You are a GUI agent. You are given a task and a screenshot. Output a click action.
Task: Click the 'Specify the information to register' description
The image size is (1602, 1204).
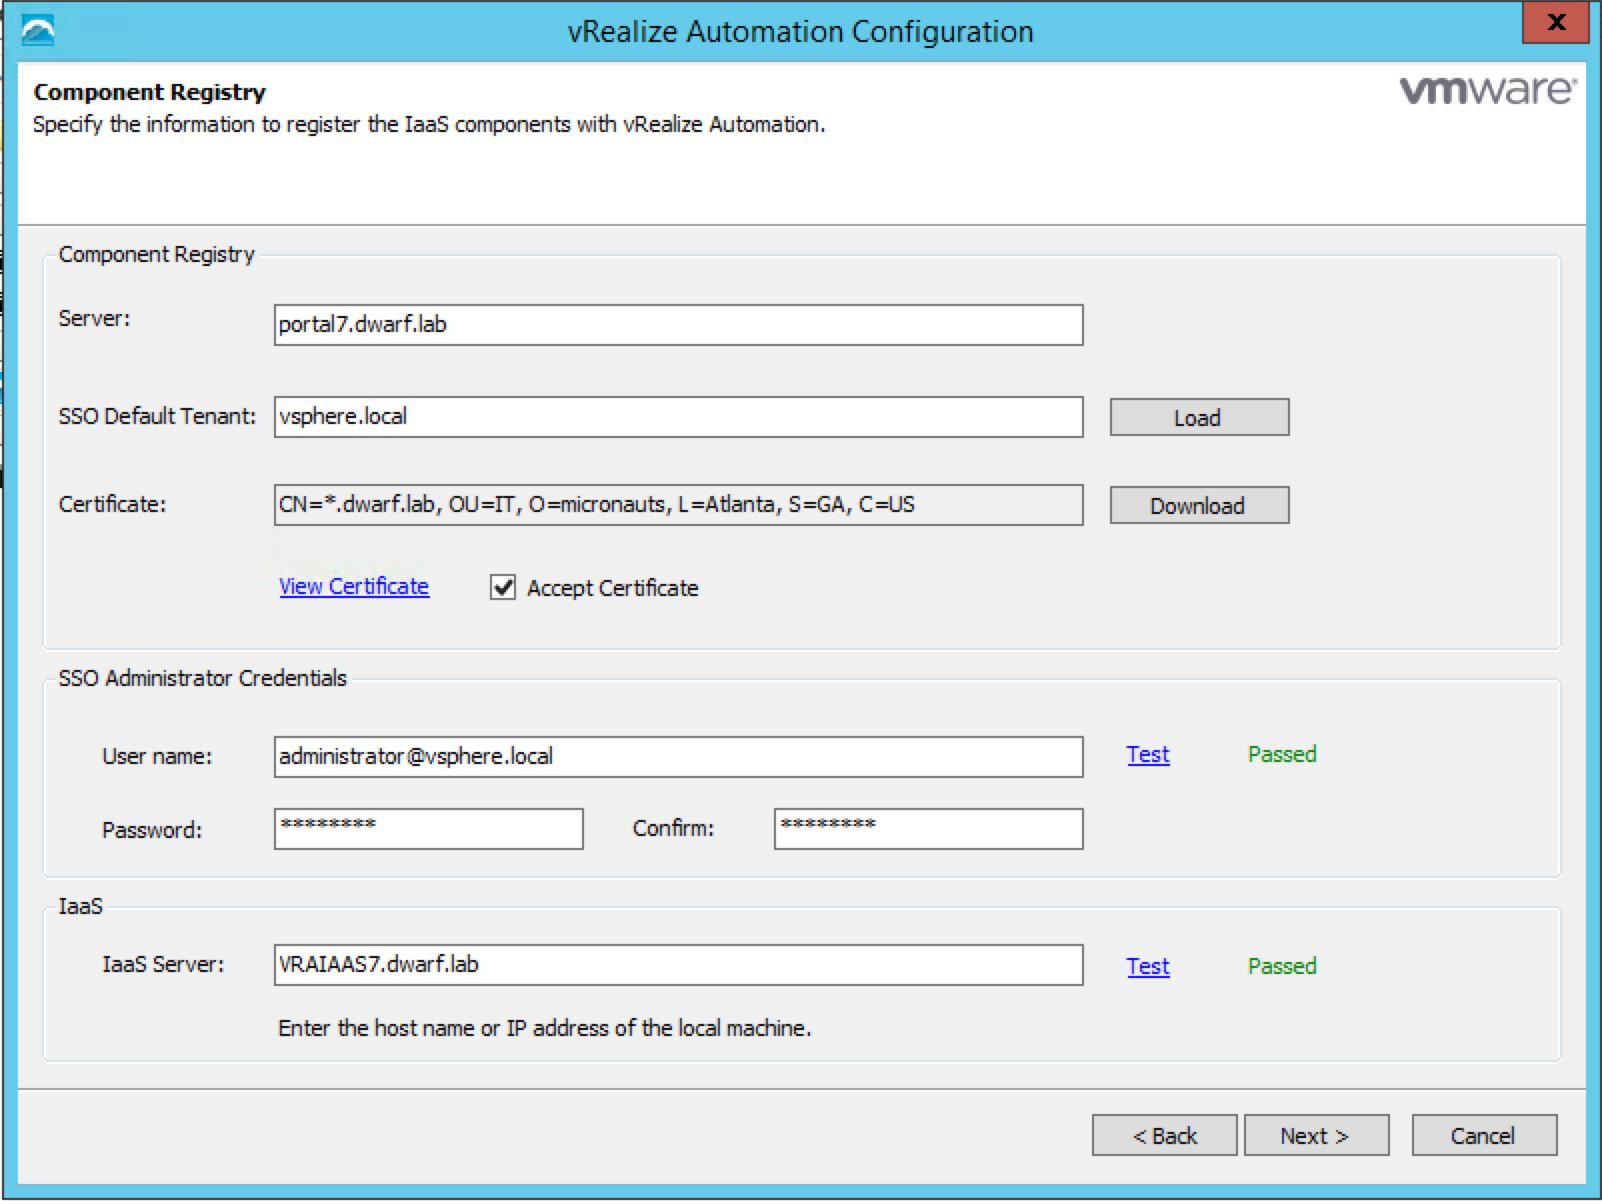pos(429,125)
